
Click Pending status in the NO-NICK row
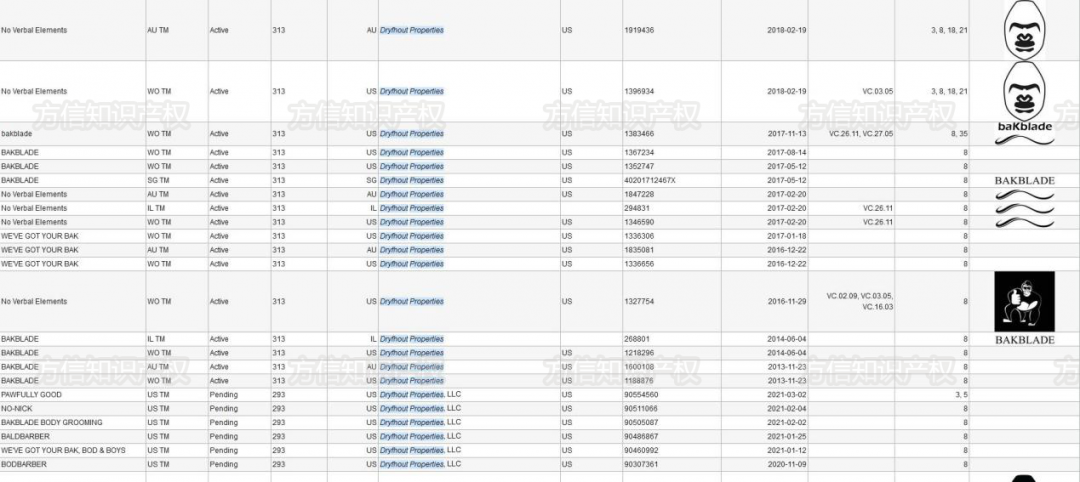point(223,408)
